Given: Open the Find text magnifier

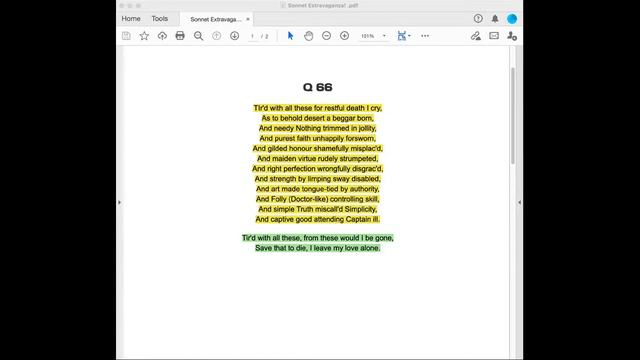Looking at the screenshot, I should pos(198,36).
